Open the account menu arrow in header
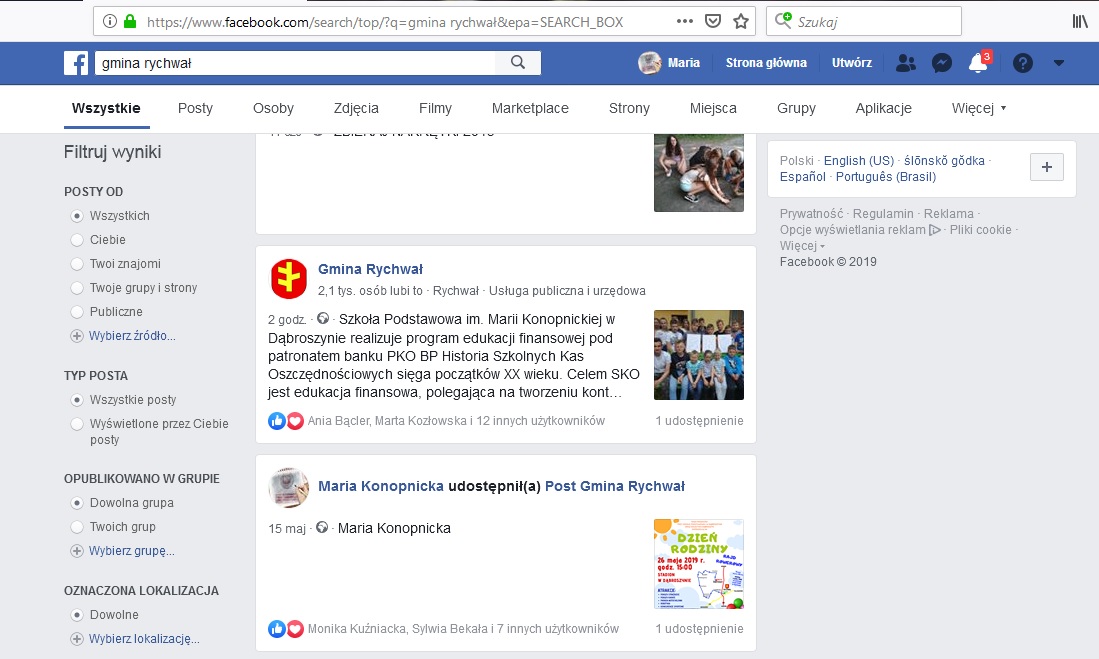Screen dimensions: 1099x659 [x=1058, y=63]
